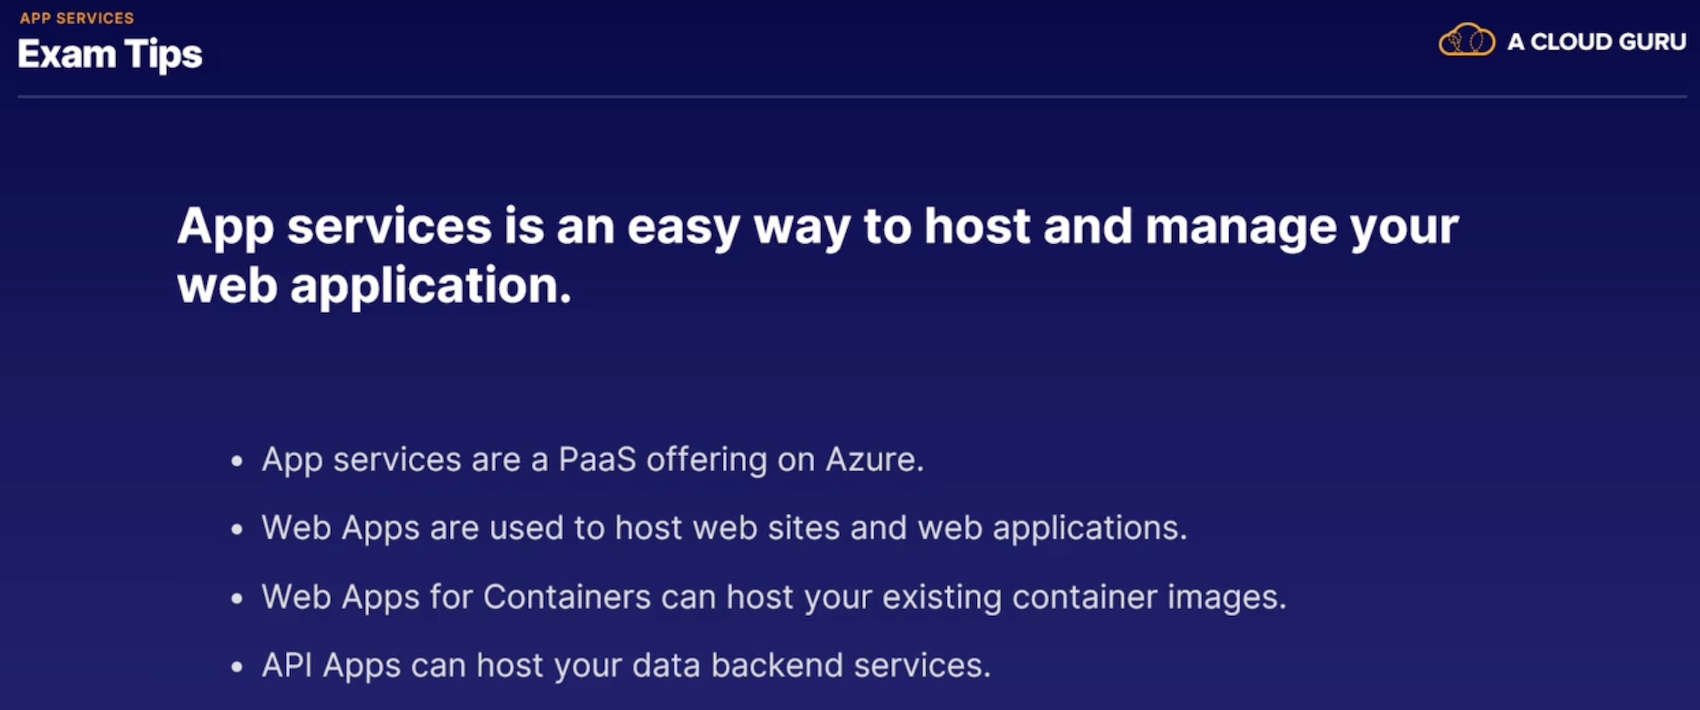Click the APP SERVICES section label
This screenshot has height=710, width=1700.
pyautogui.click(x=76, y=18)
